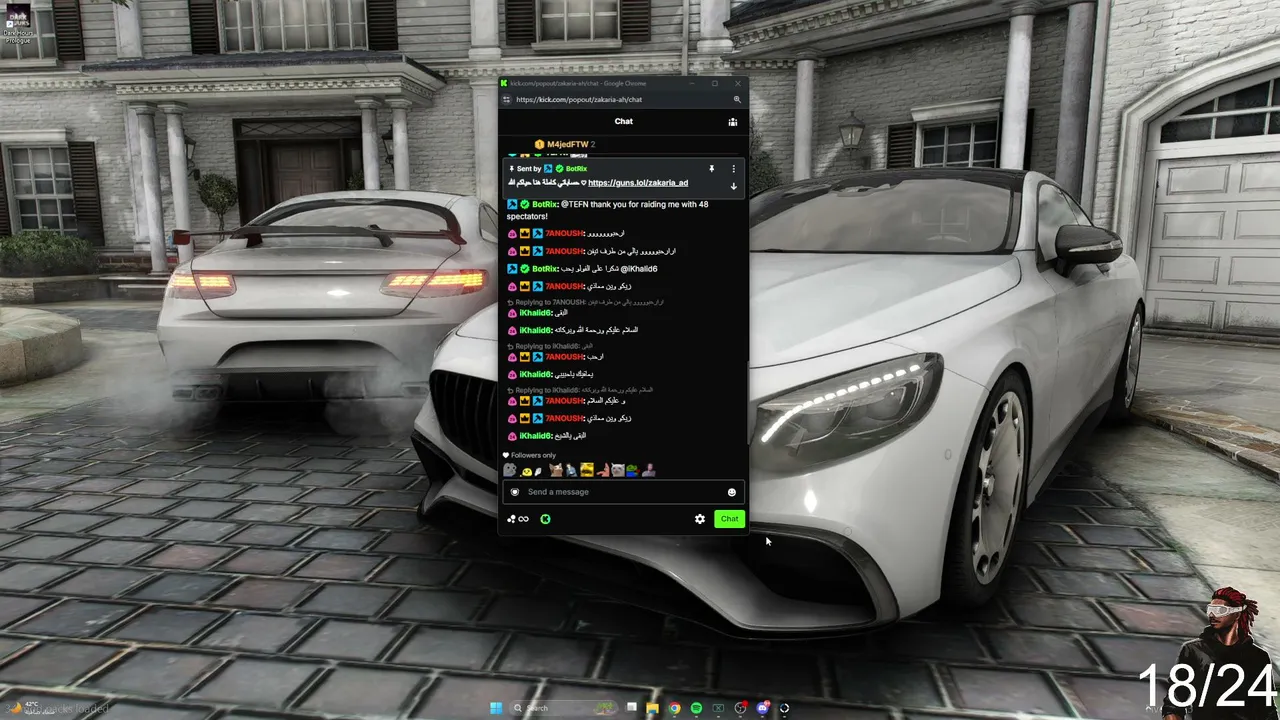This screenshot has height=720, width=1280.
Task: Open the chat users list icon
Action: click(733, 122)
